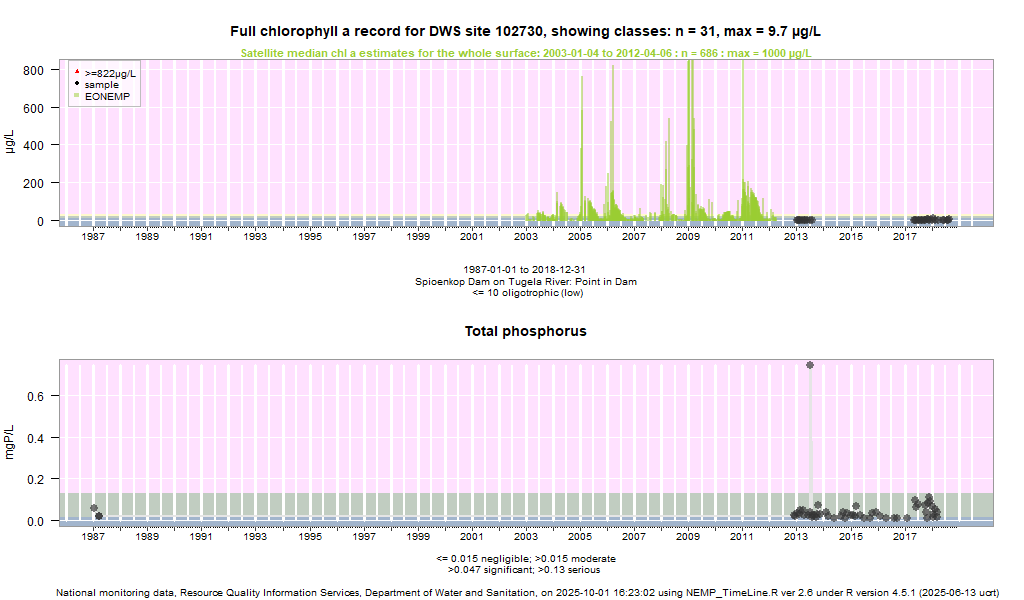This screenshot has width=1024, height=600.
Task: Click the µg/L y-axis title
Action: 10,141
